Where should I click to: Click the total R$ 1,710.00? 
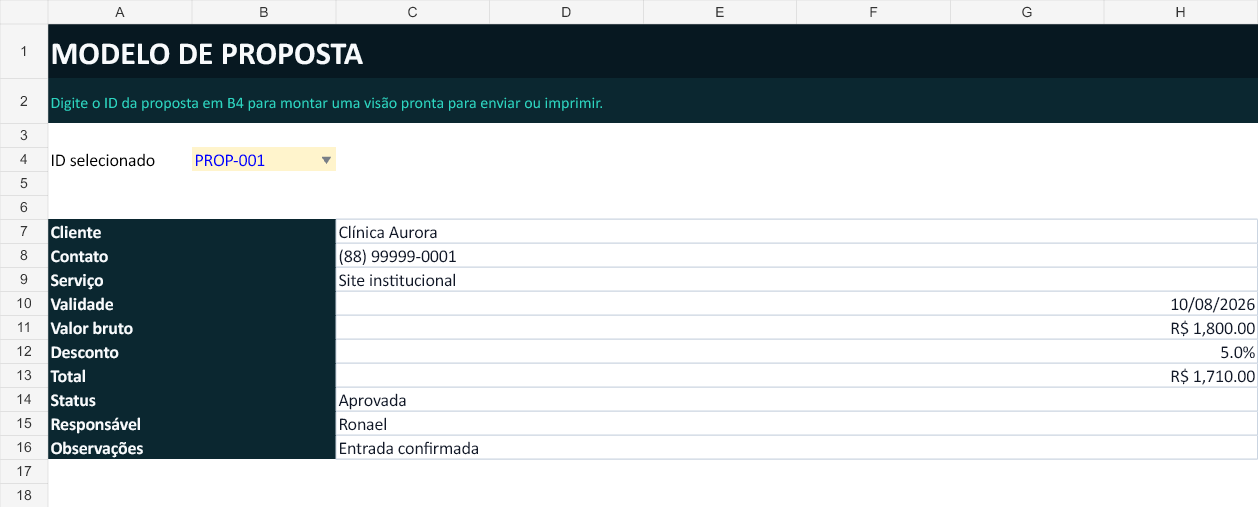(x=1212, y=376)
